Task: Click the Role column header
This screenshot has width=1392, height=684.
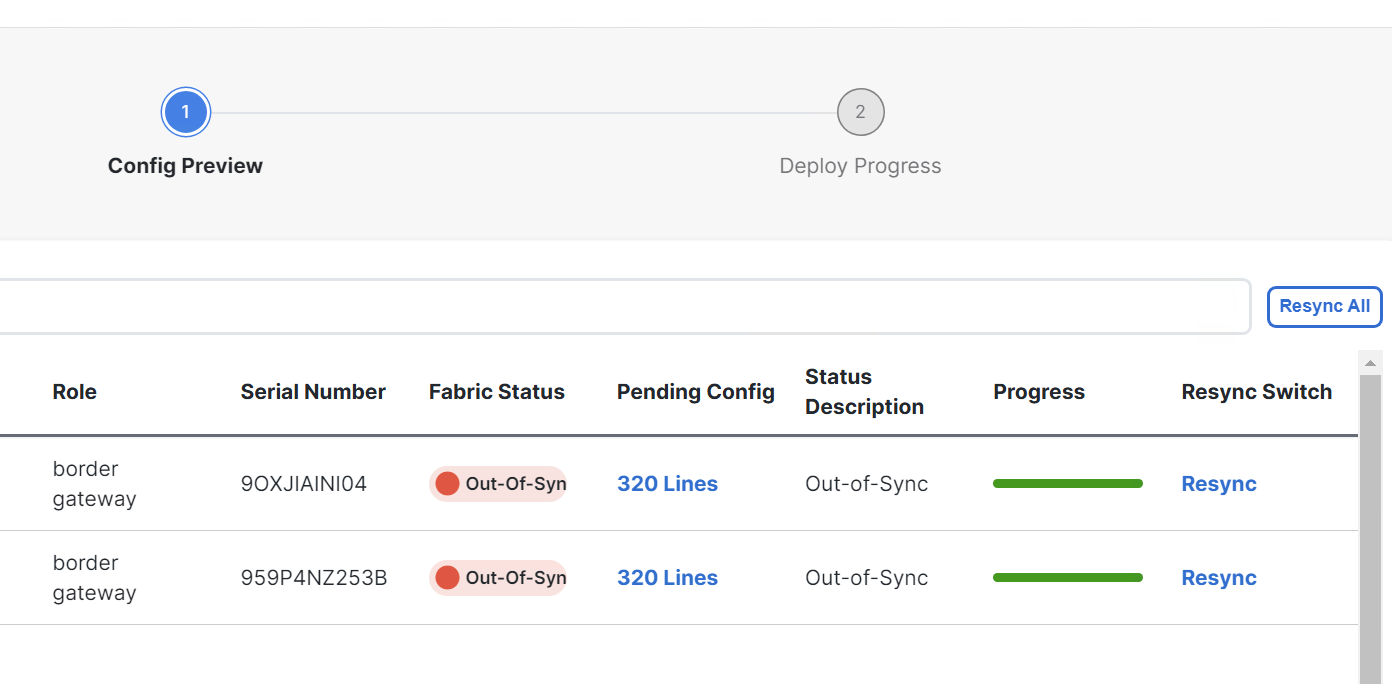Action: tap(75, 392)
